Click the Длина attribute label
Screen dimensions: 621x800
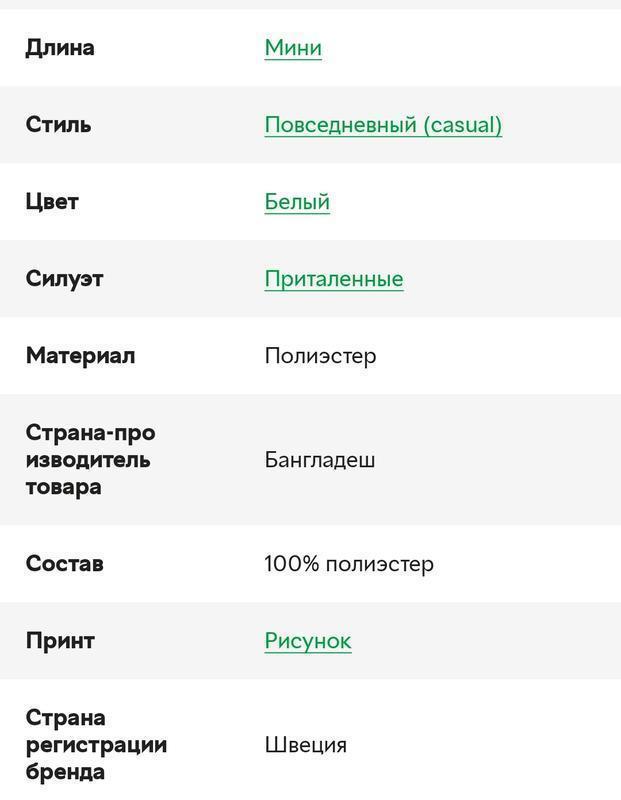60,48
